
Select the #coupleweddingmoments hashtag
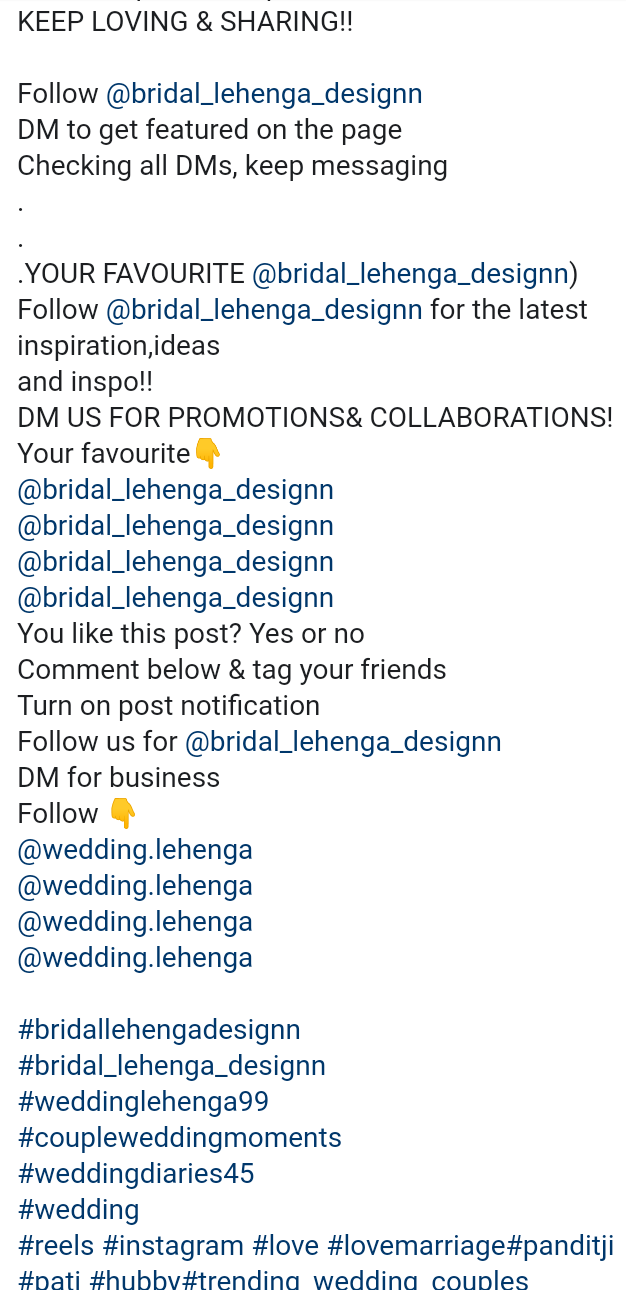click(180, 1138)
